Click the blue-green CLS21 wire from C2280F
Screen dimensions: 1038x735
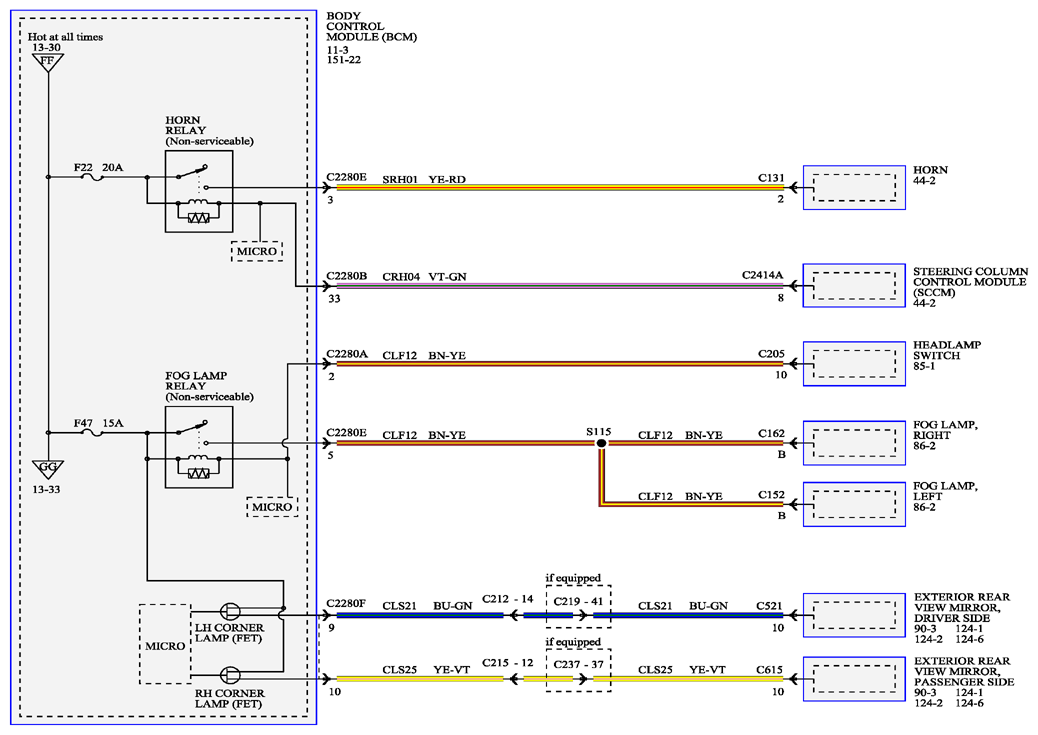[x=420, y=615]
